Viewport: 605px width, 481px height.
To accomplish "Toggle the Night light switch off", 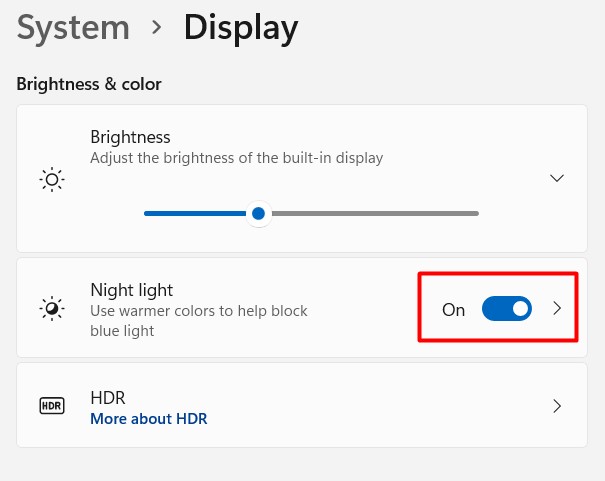I will (x=506, y=309).
